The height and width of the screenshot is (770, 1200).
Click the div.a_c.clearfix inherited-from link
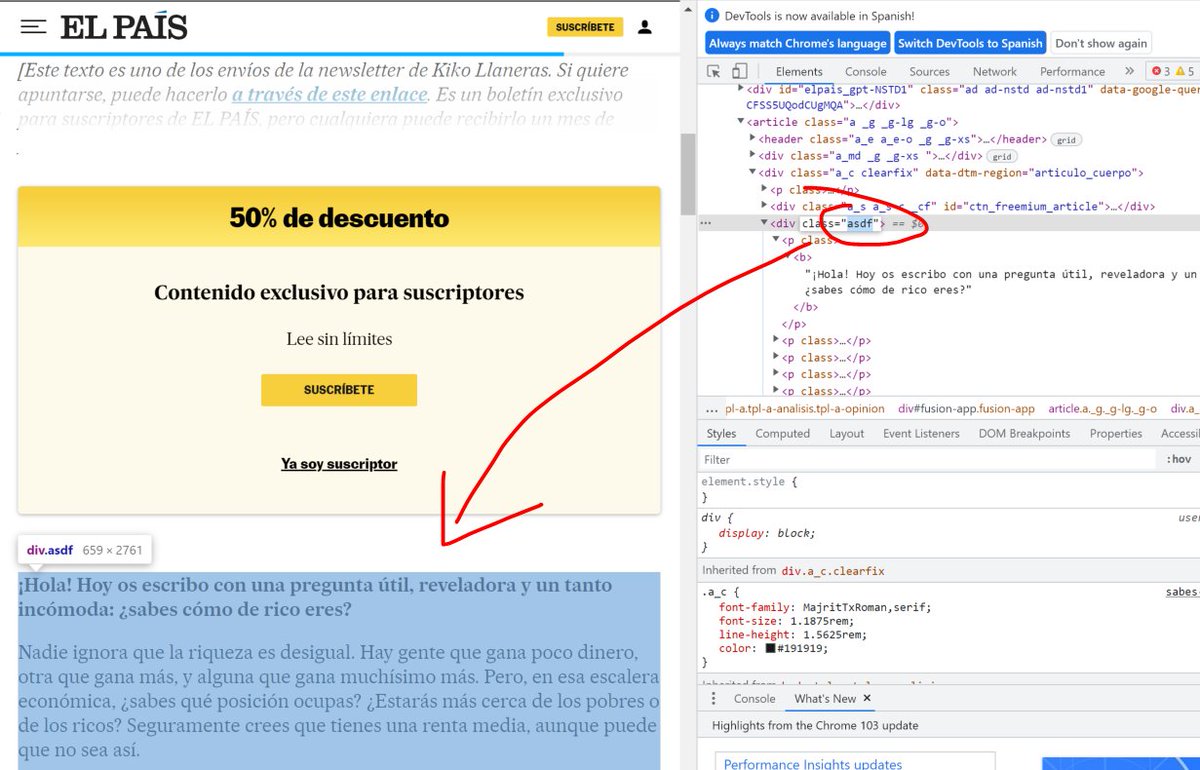point(833,571)
